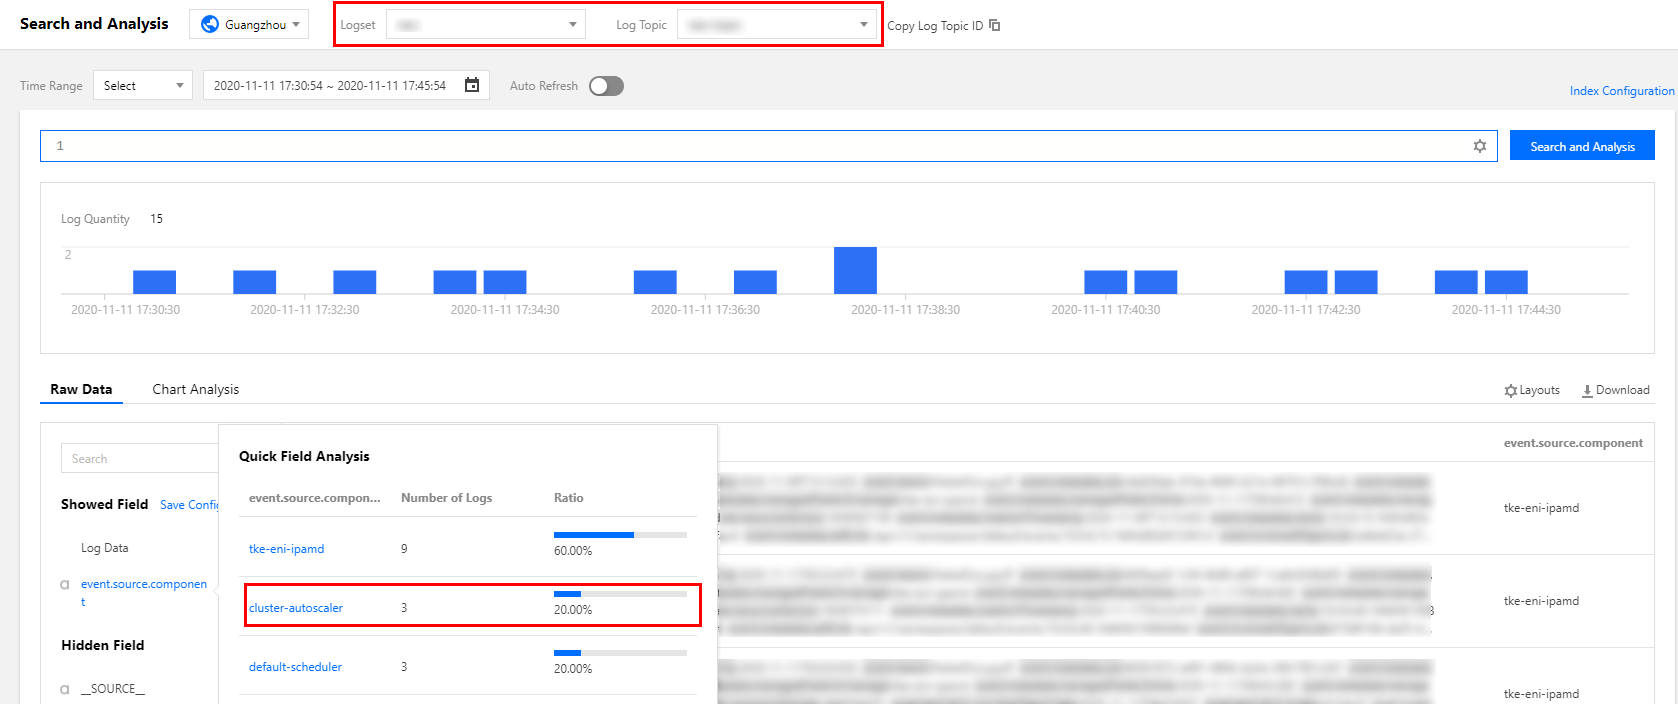The width and height of the screenshot is (1678, 704).
Task: Toggle the Auto Refresh switch
Action: [606, 86]
